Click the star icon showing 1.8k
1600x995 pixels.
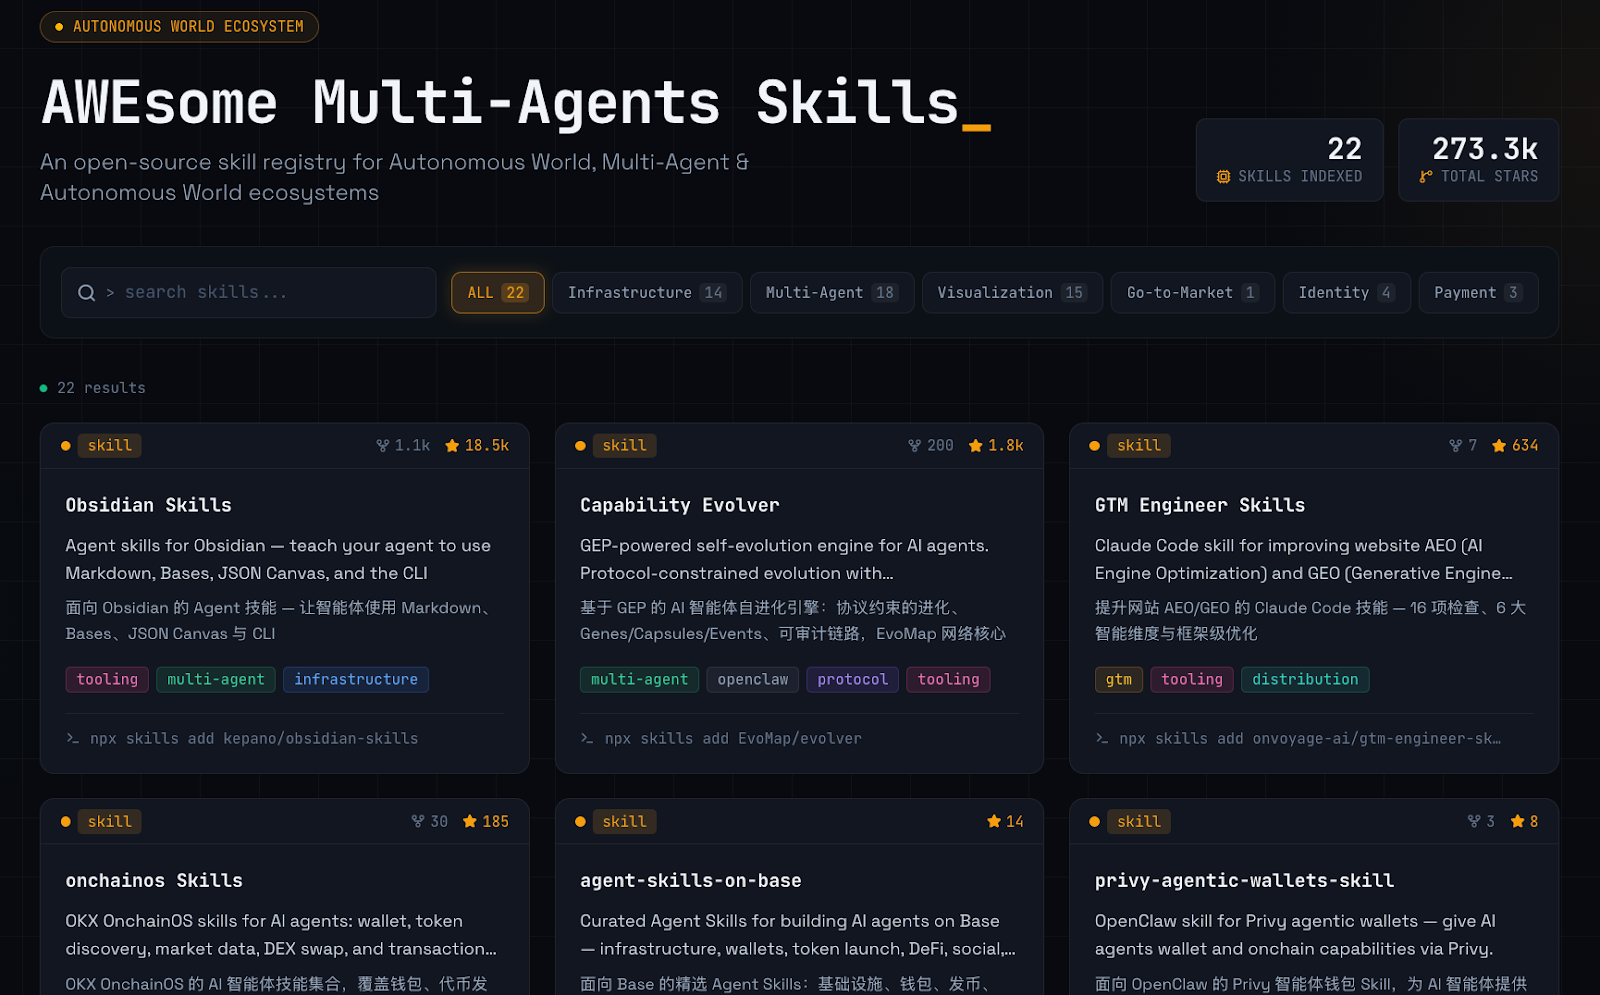[976, 446]
